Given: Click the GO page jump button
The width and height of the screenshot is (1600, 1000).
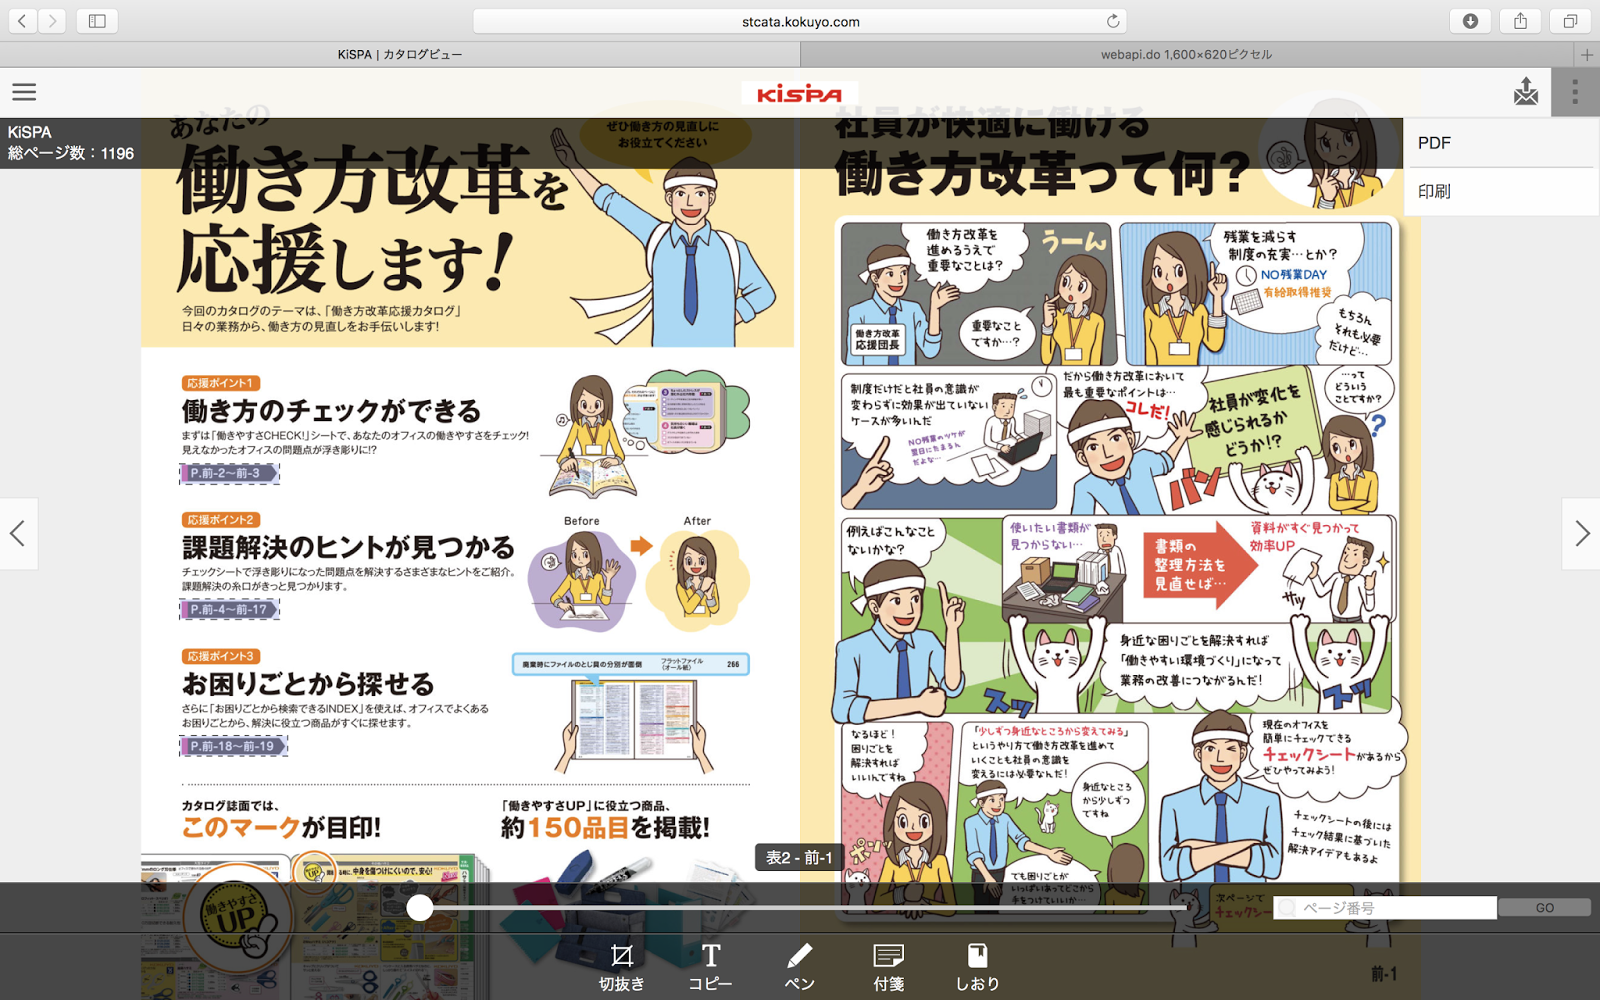Looking at the screenshot, I should [x=1544, y=907].
